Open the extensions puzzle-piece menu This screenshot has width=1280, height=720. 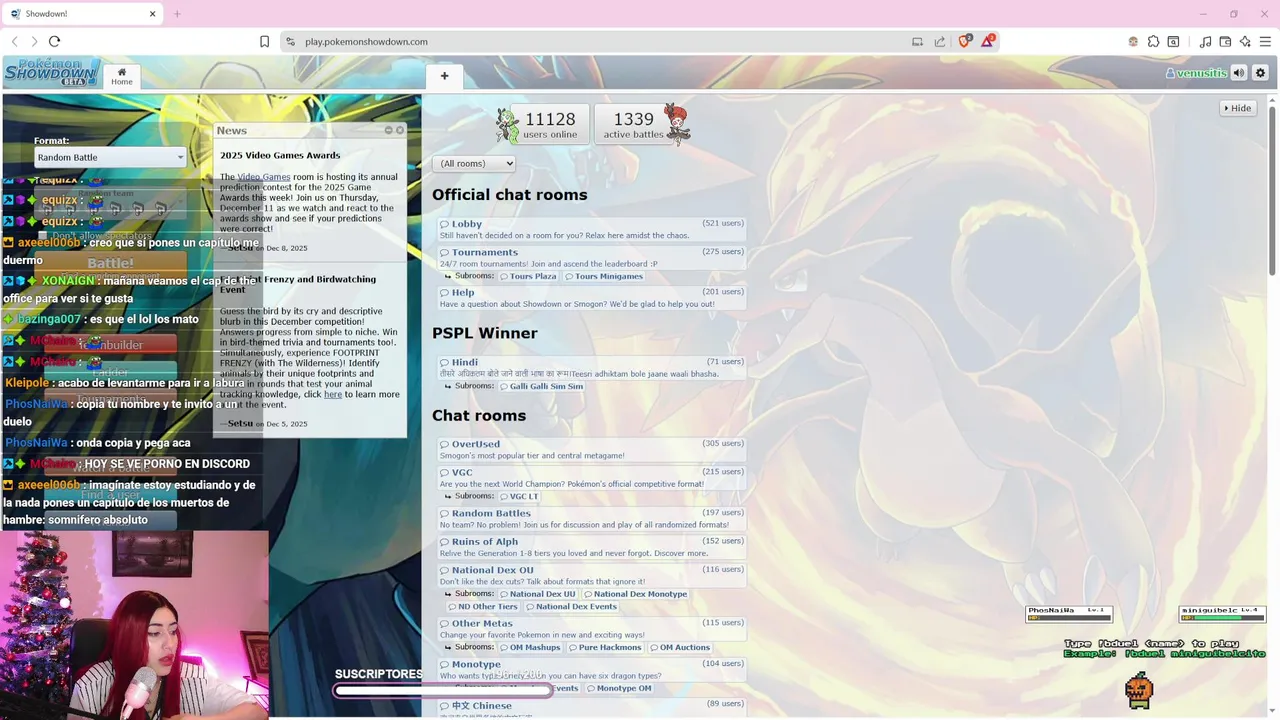pos(1153,41)
